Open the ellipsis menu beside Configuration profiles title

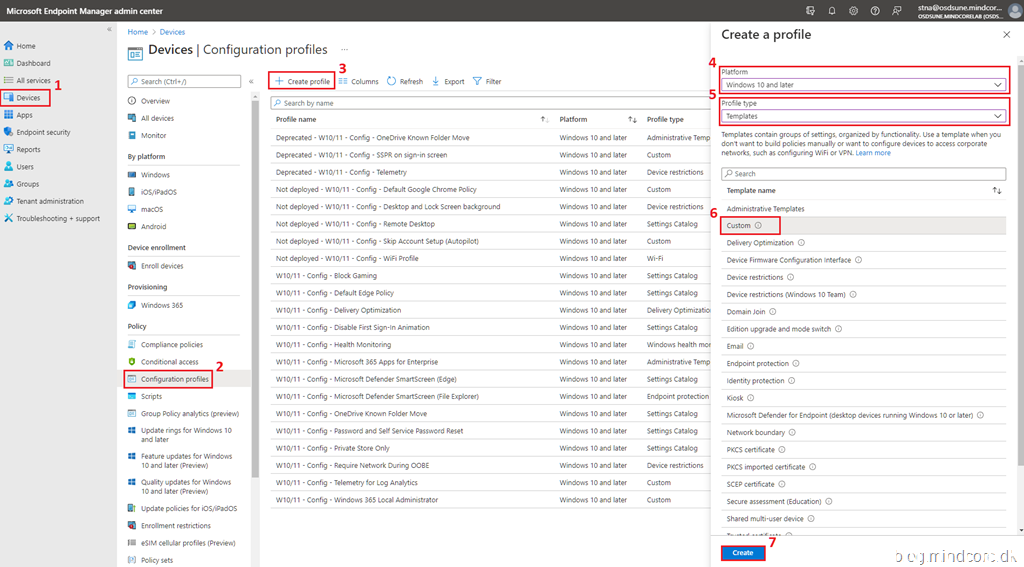[x=344, y=50]
